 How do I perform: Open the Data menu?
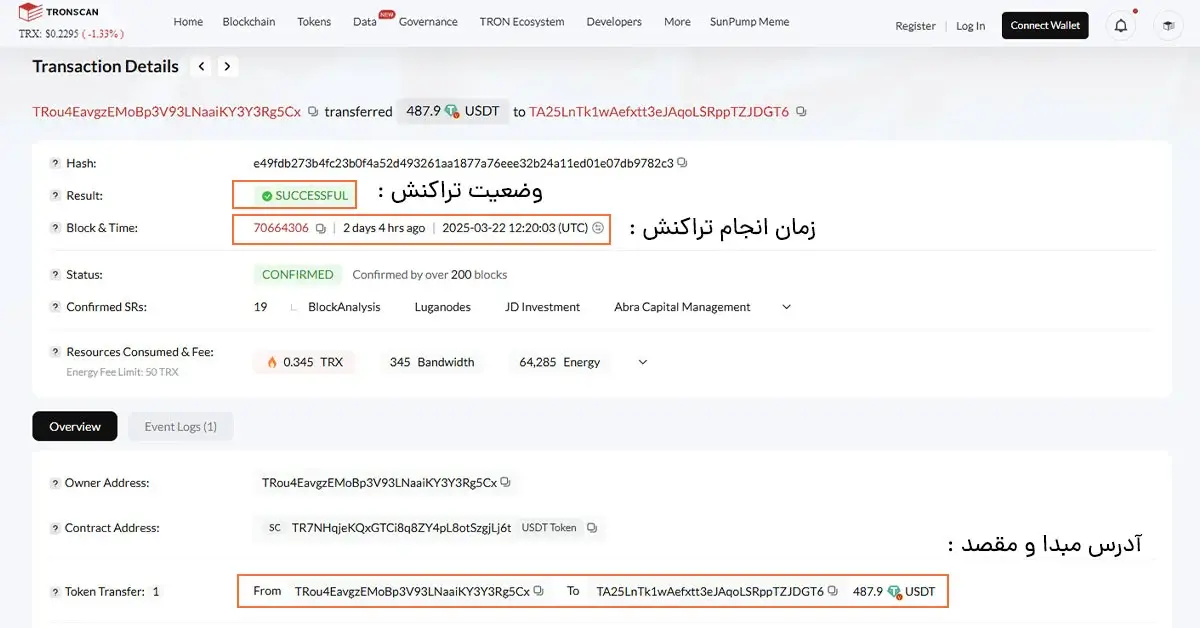tap(365, 22)
